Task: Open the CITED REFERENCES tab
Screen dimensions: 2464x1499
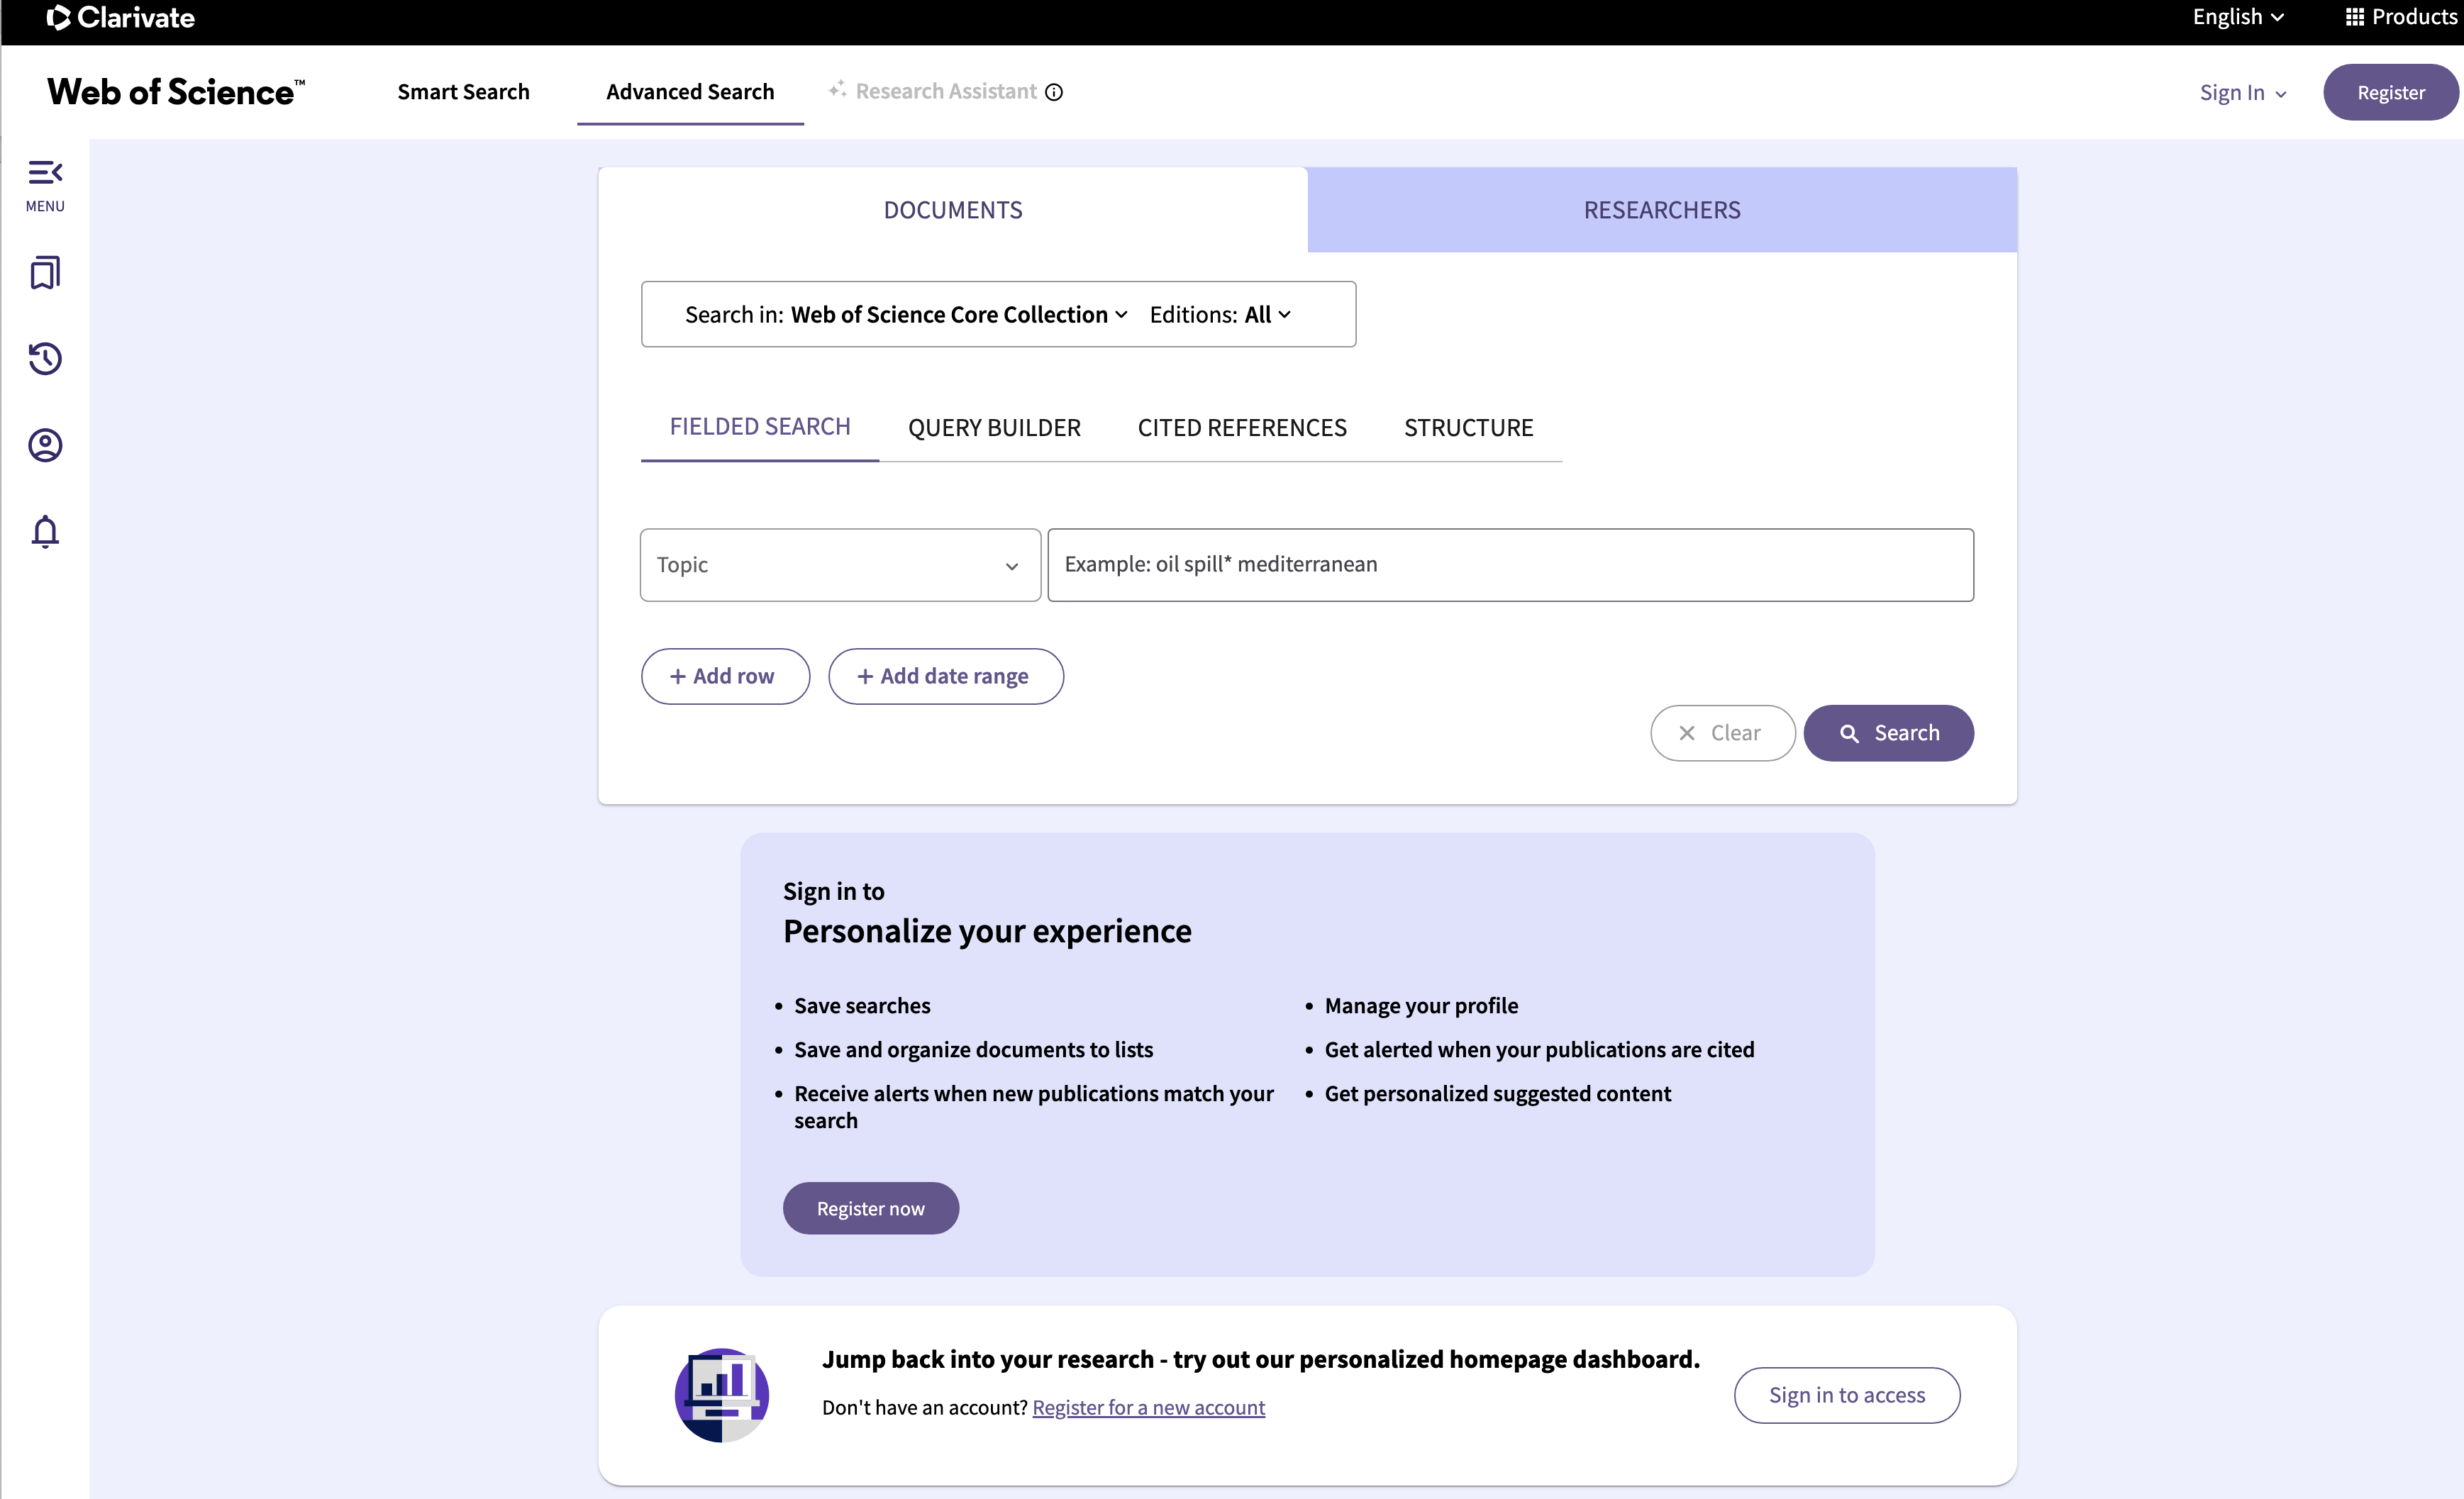Action: (x=1241, y=428)
